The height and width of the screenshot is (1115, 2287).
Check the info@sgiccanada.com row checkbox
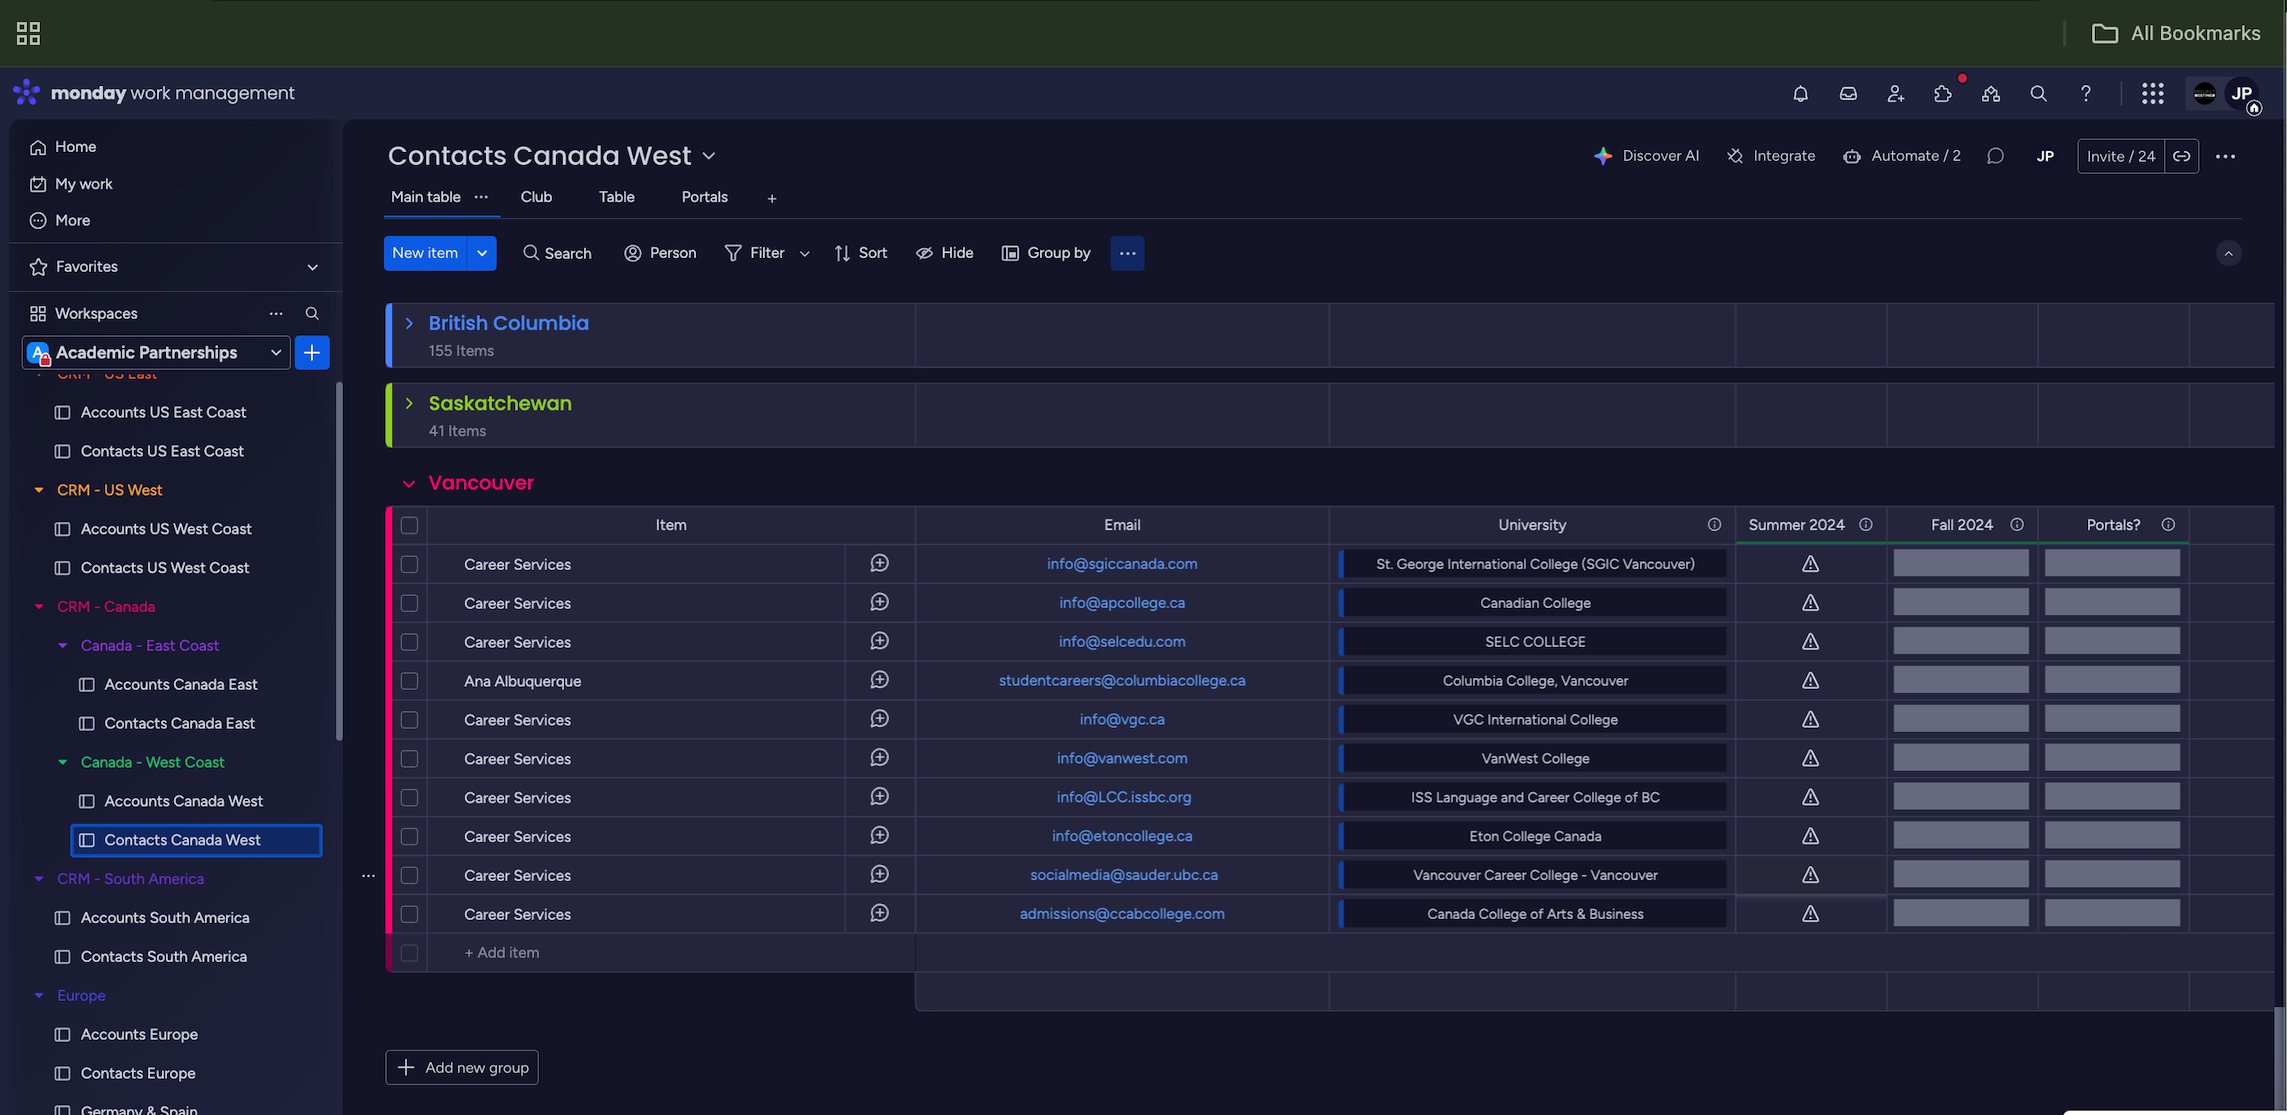pyautogui.click(x=409, y=564)
